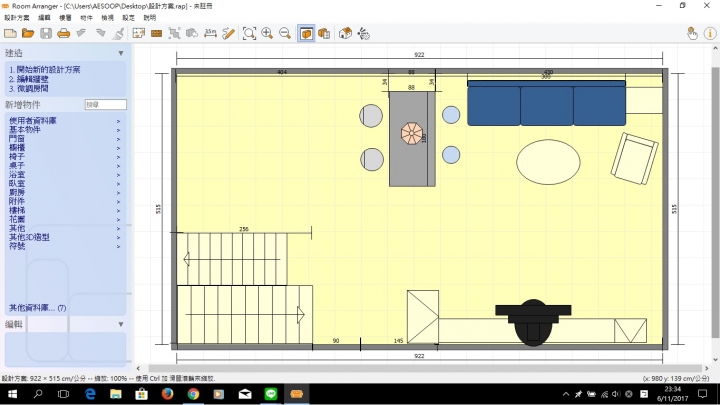Select the tilted armchair object

[635, 159]
